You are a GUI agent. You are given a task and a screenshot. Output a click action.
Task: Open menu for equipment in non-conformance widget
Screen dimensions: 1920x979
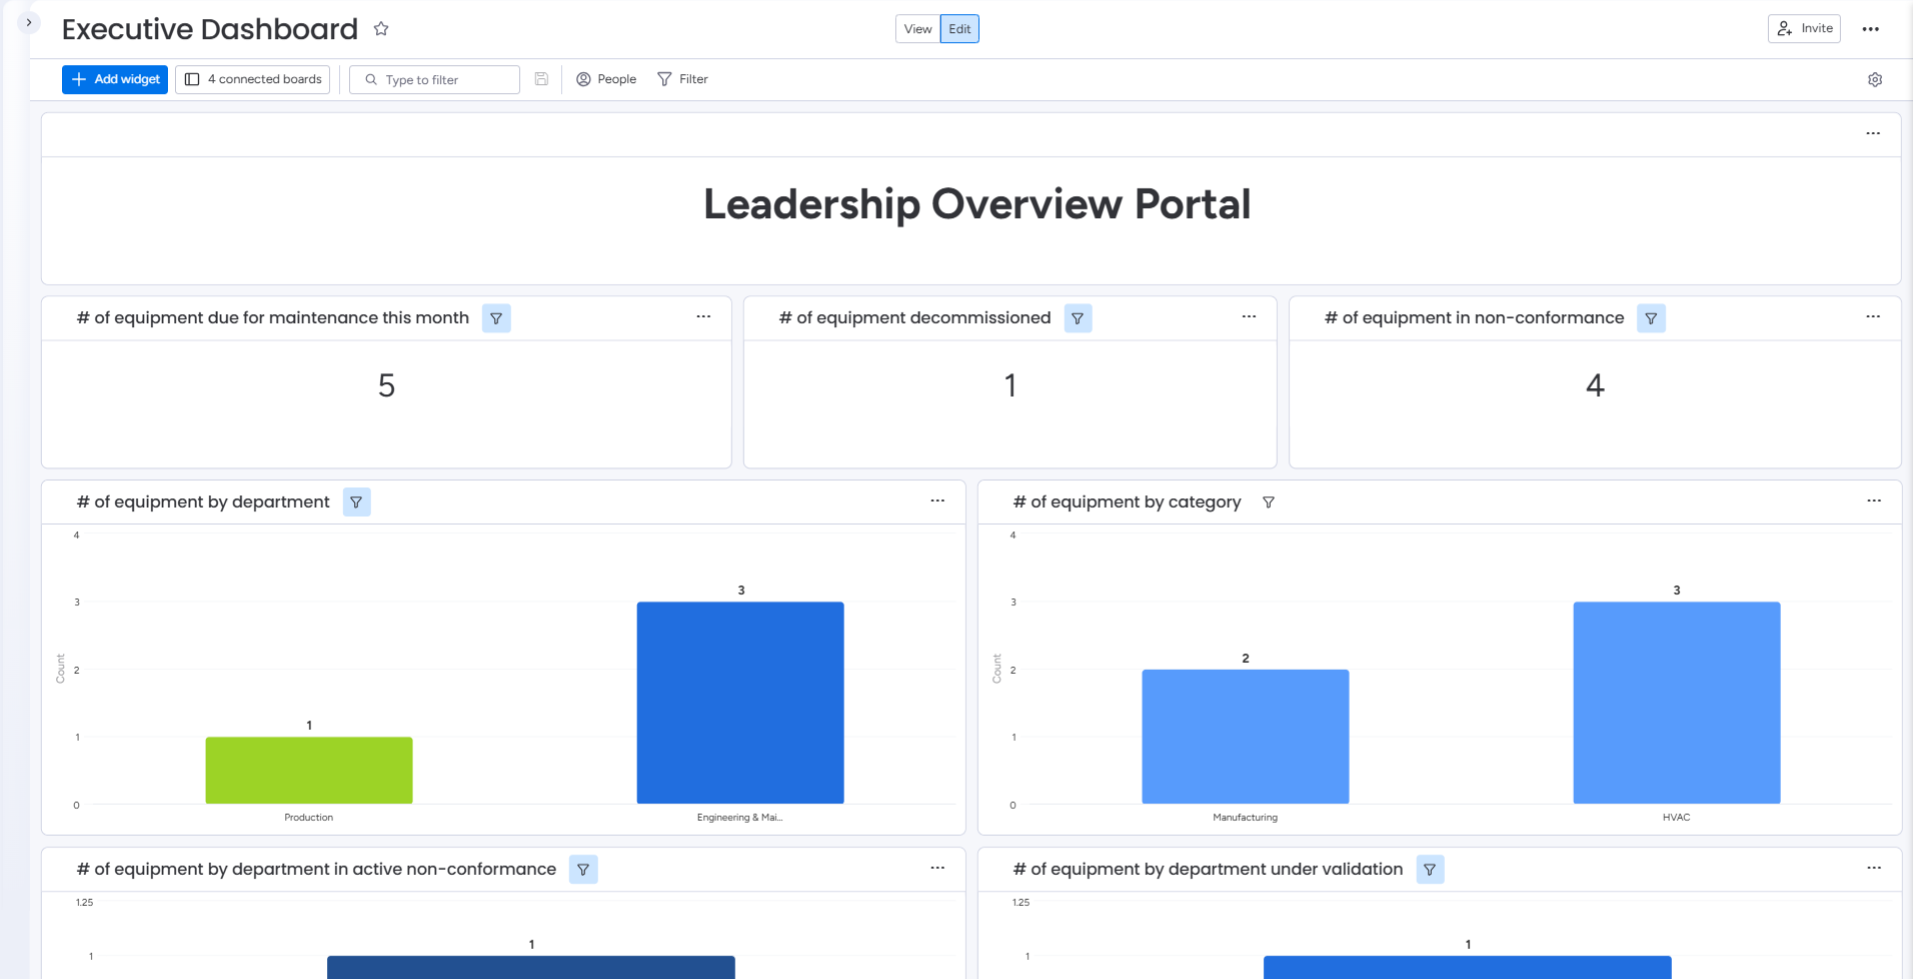1873,317
